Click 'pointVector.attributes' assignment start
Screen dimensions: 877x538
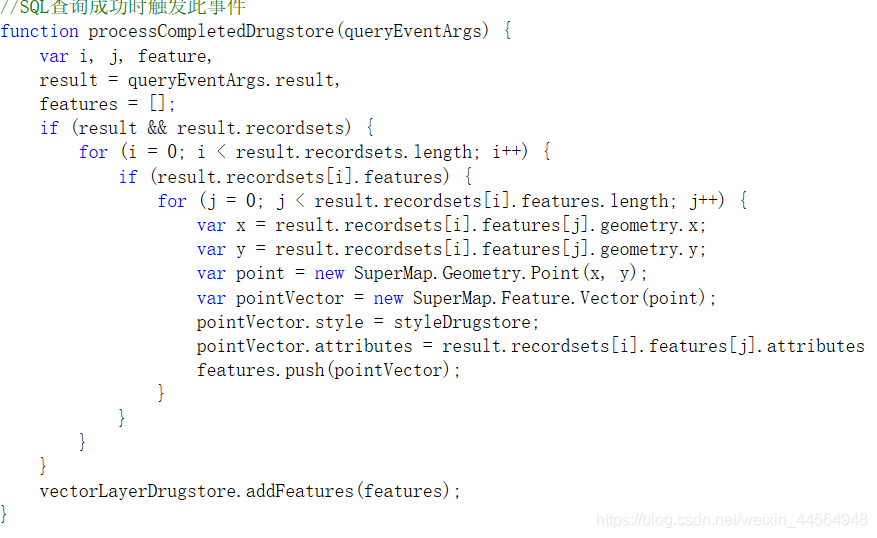point(304,347)
